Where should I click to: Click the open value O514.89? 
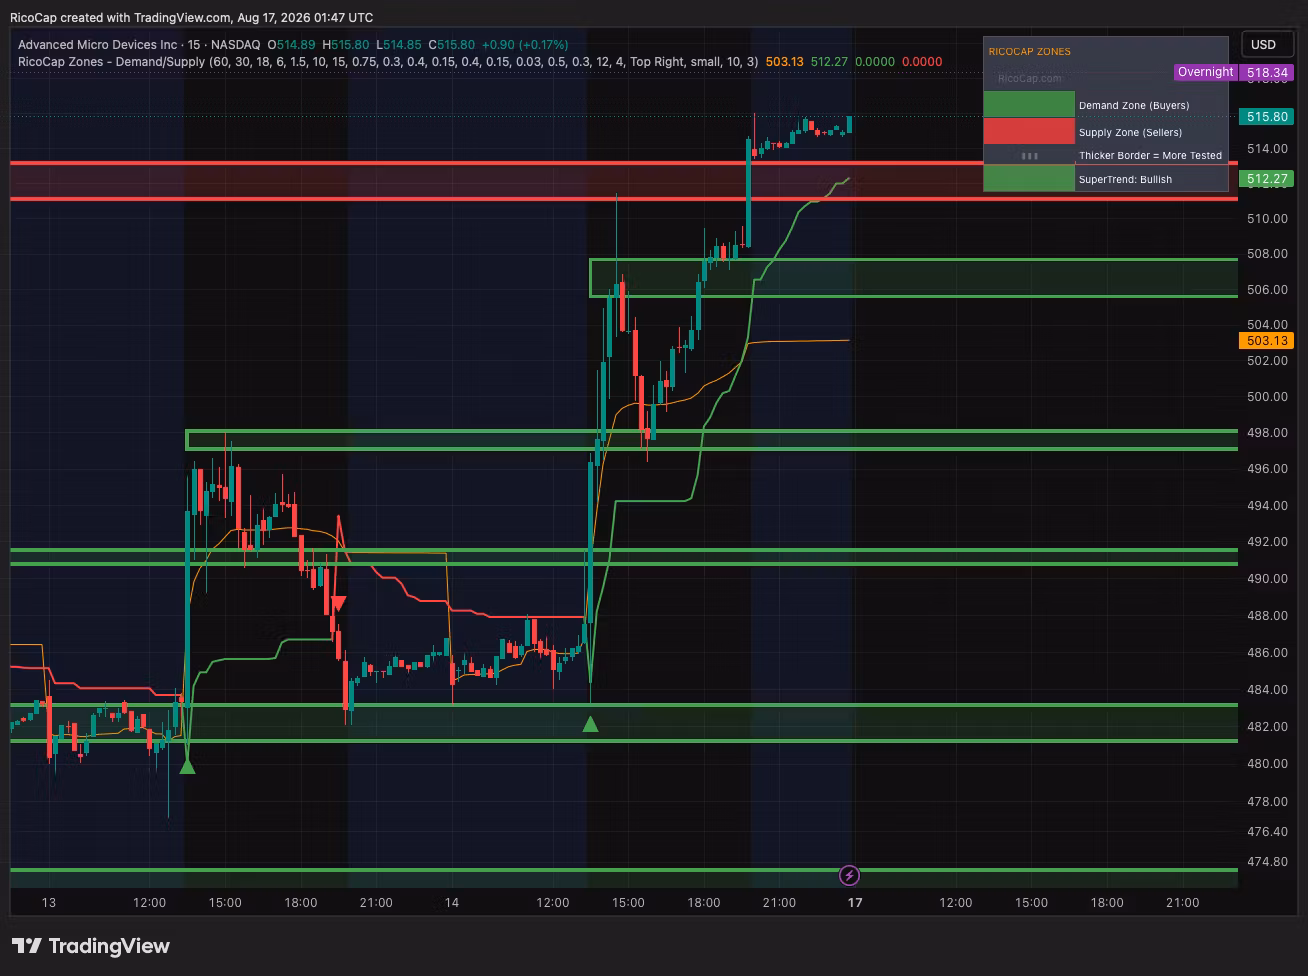[292, 45]
